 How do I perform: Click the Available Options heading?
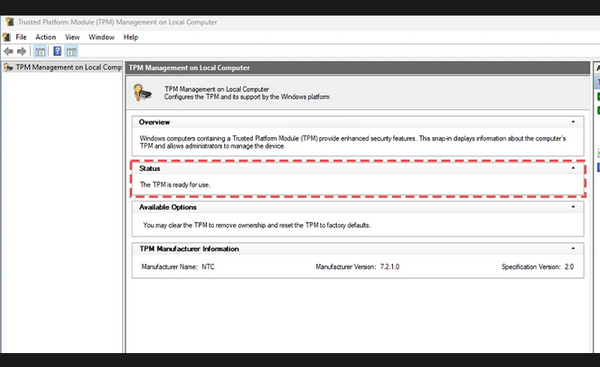pyautogui.click(x=168, y=207)
